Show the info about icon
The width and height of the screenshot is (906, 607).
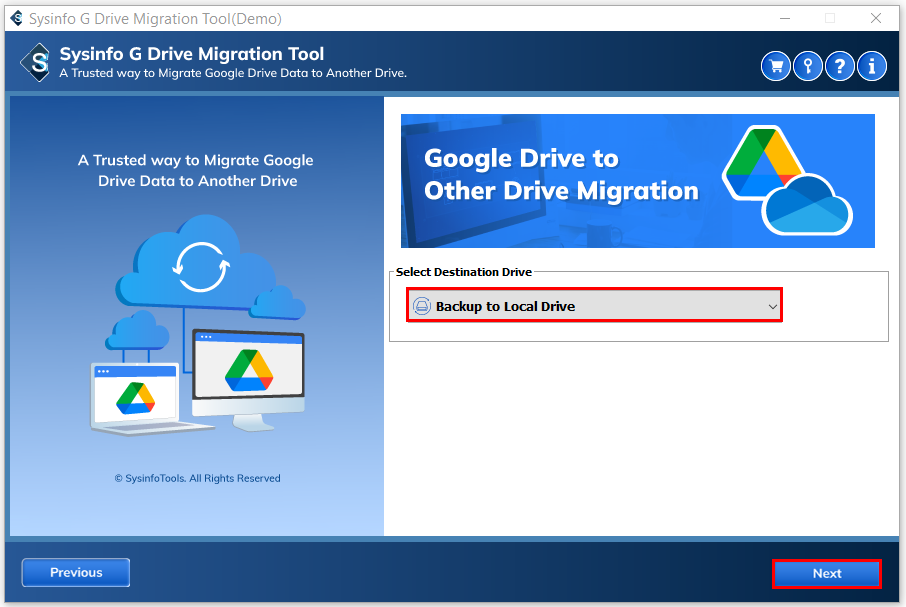[871, 66]
